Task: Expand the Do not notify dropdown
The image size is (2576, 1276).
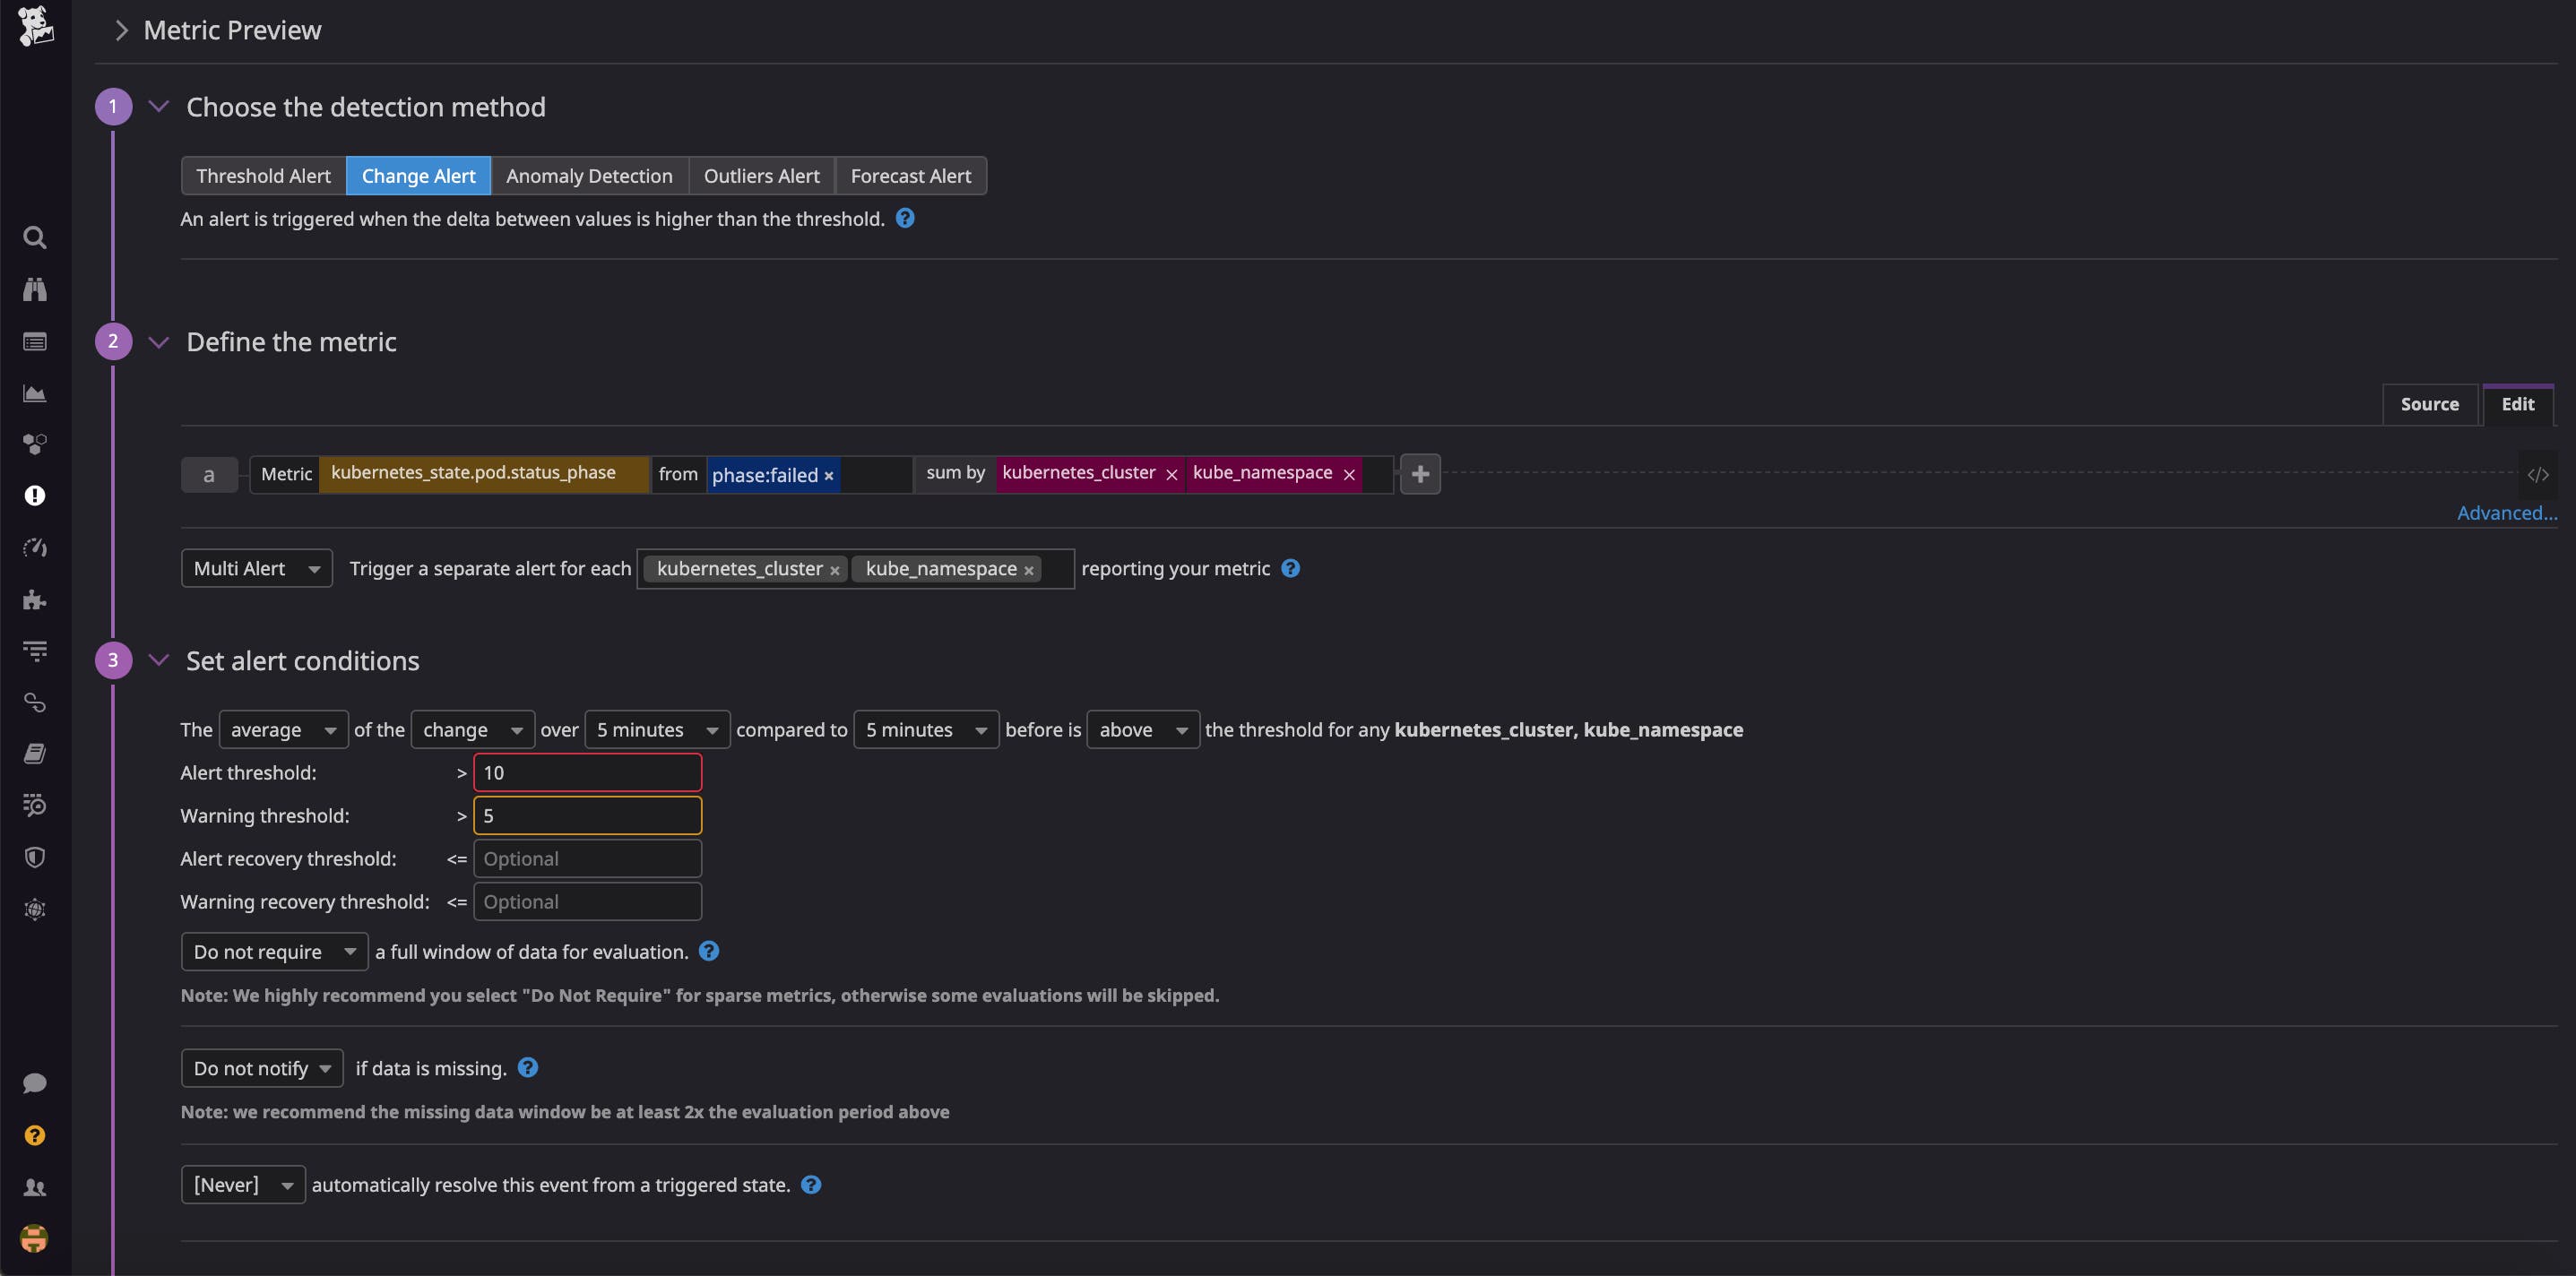Action: coord(262,1067)
